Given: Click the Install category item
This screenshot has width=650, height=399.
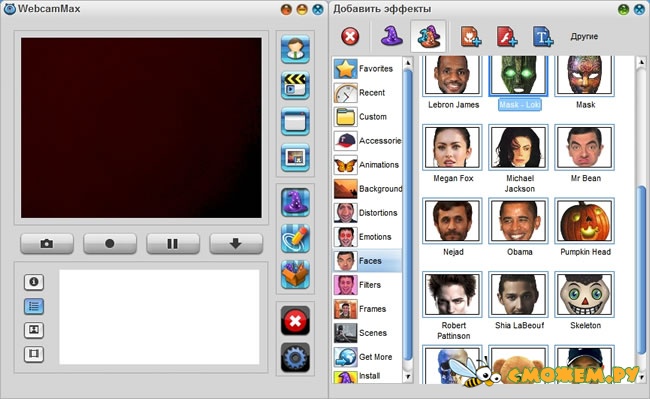Looking at the screenshot, I should point(367,376).
